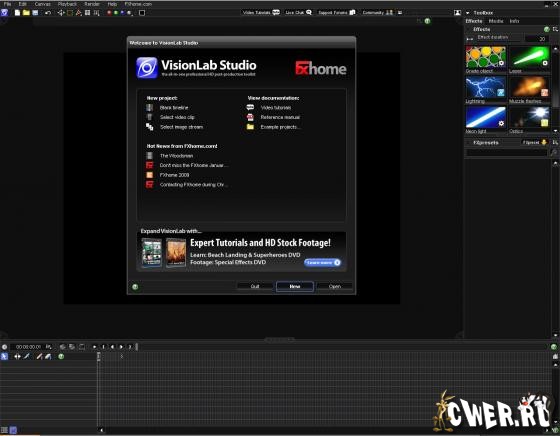Open Support Forums from the top bar
The image size is (560, 436).
point(336,13)
